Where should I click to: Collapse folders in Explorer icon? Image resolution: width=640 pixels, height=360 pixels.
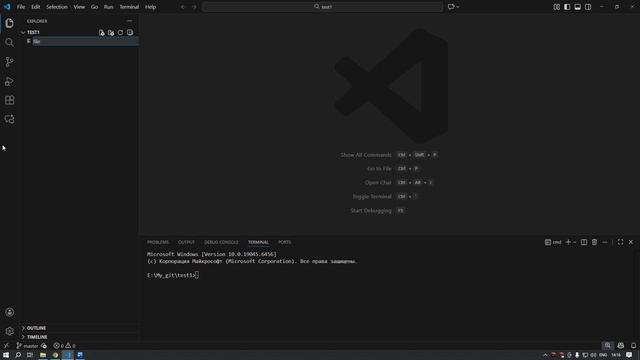click(130, 32)
